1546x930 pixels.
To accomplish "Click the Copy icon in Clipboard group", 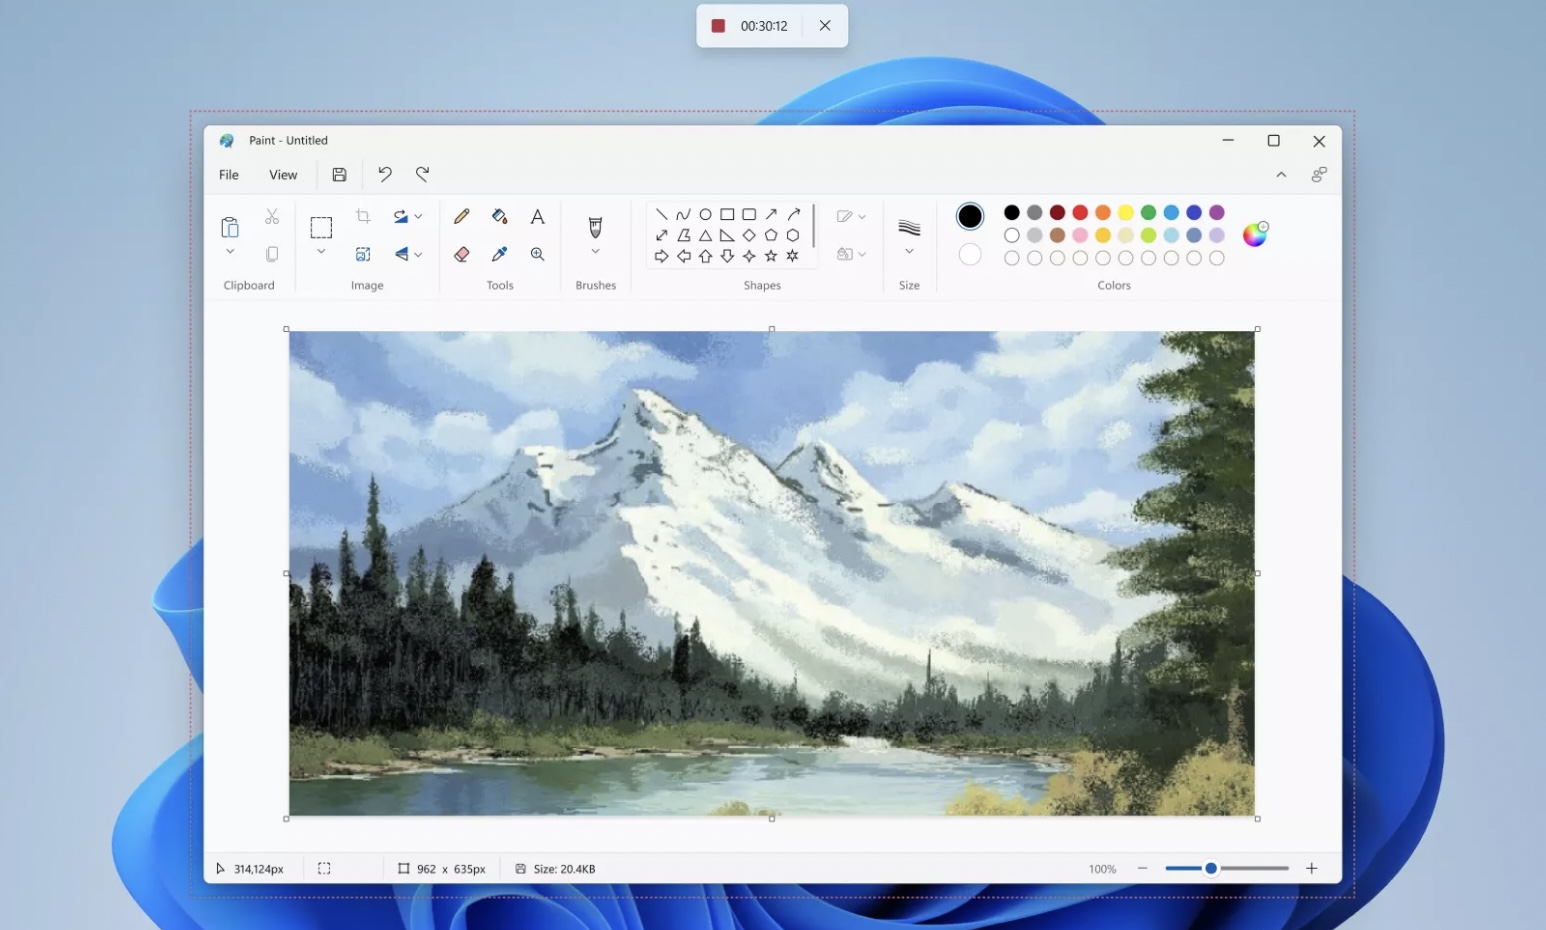I will click(272, 254).
